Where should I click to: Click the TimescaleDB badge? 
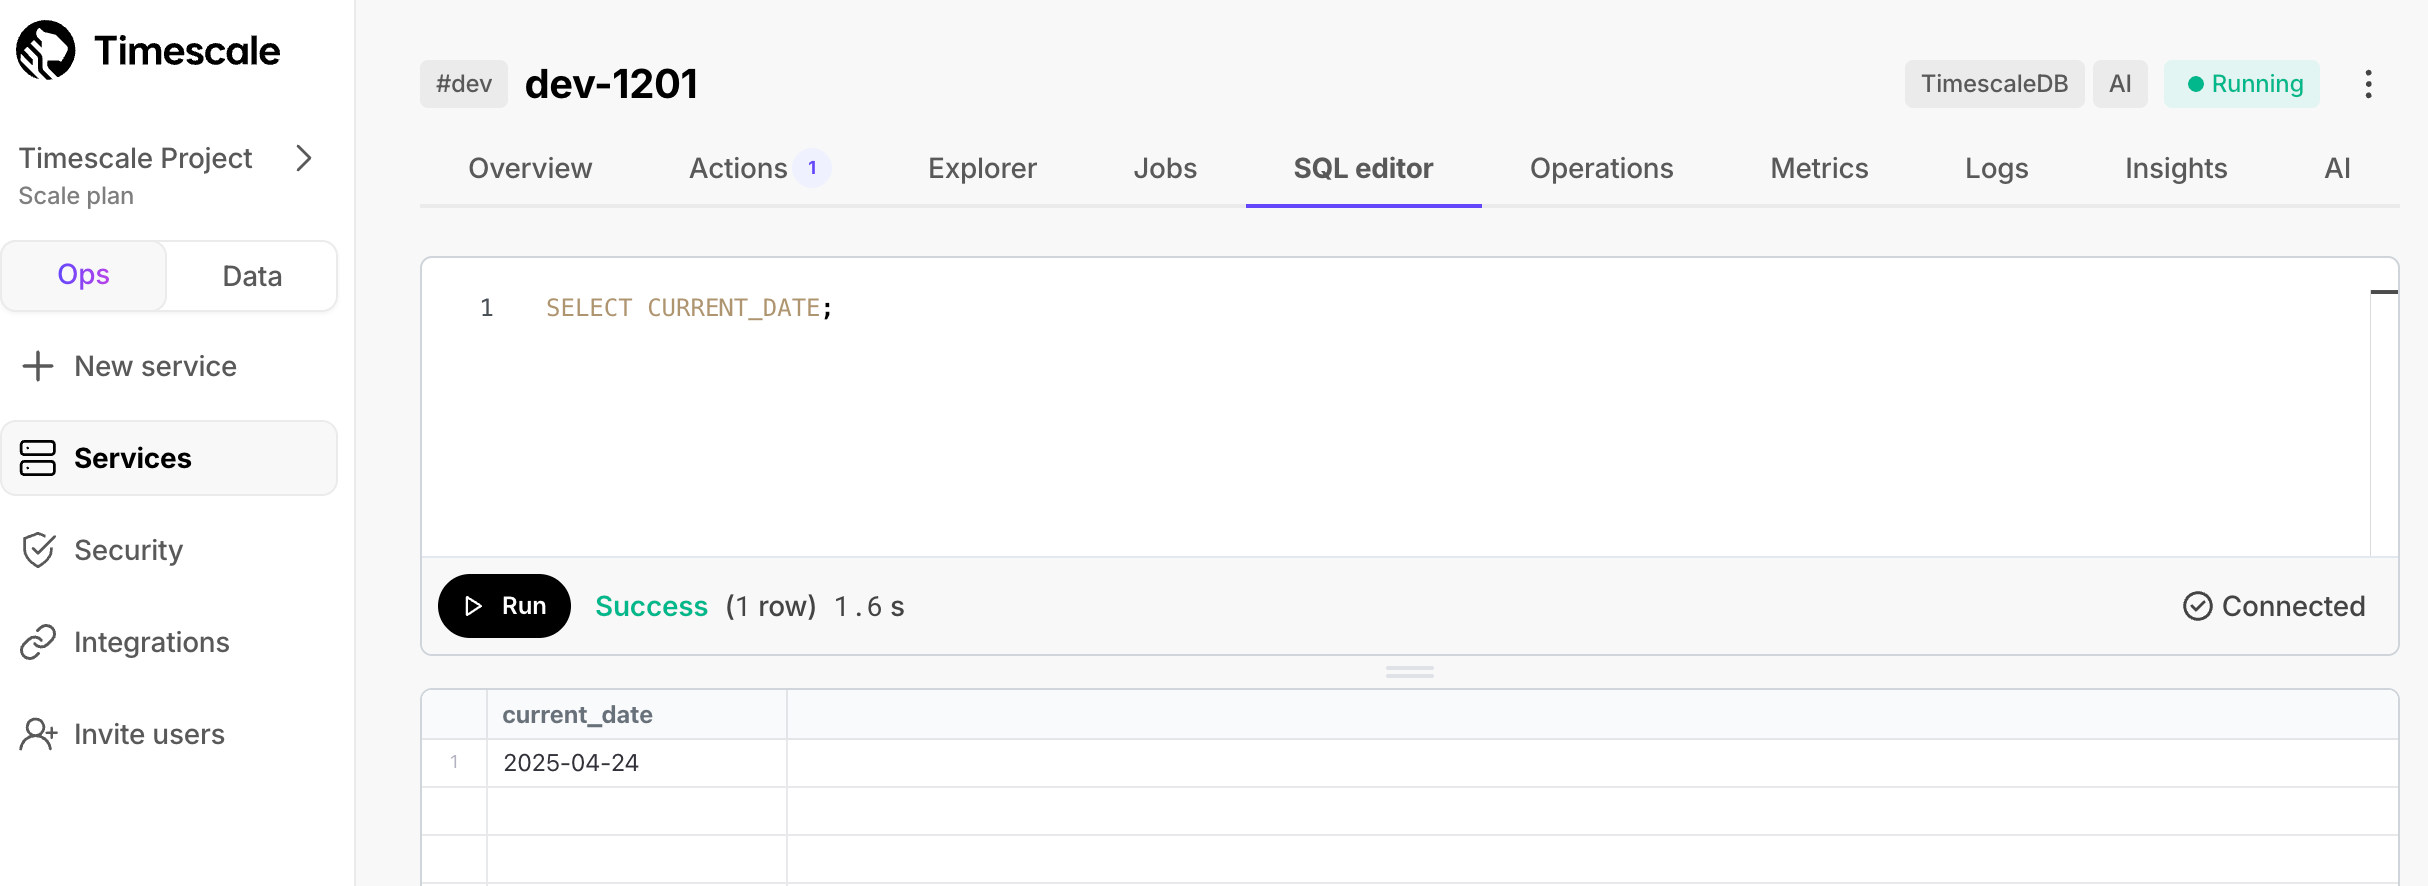click(1994, 84)
